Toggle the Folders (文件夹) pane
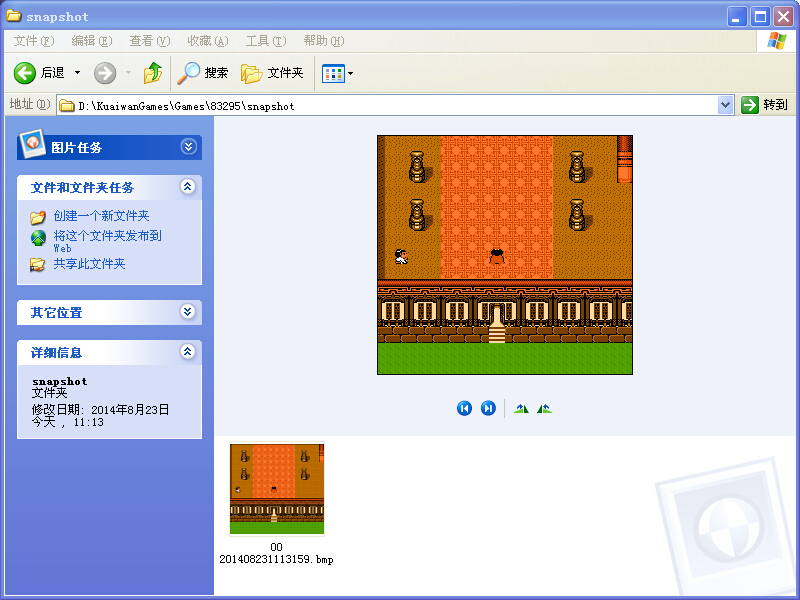800x600 pixels. [x=272, y=73]
